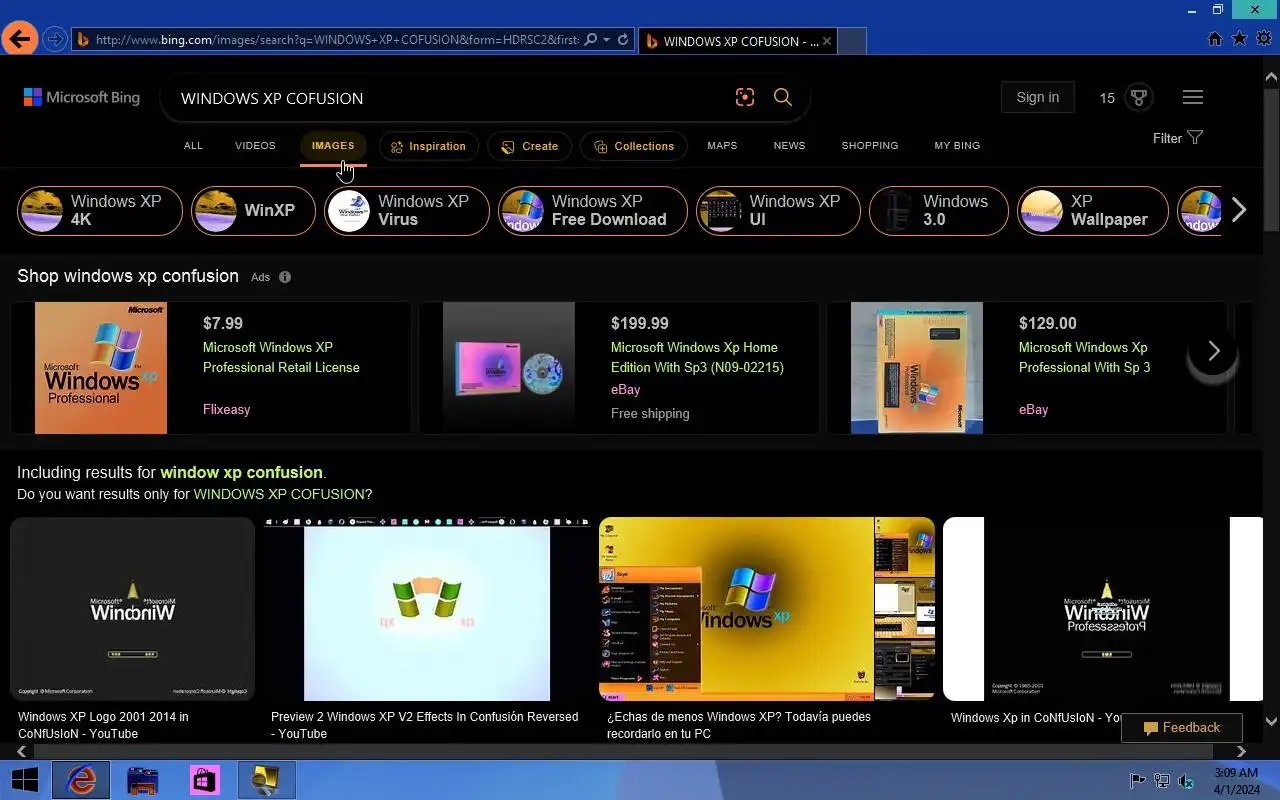Select the IMAGES tab
The width and height of the screenshot is (1280, 800).
(333, 146)
